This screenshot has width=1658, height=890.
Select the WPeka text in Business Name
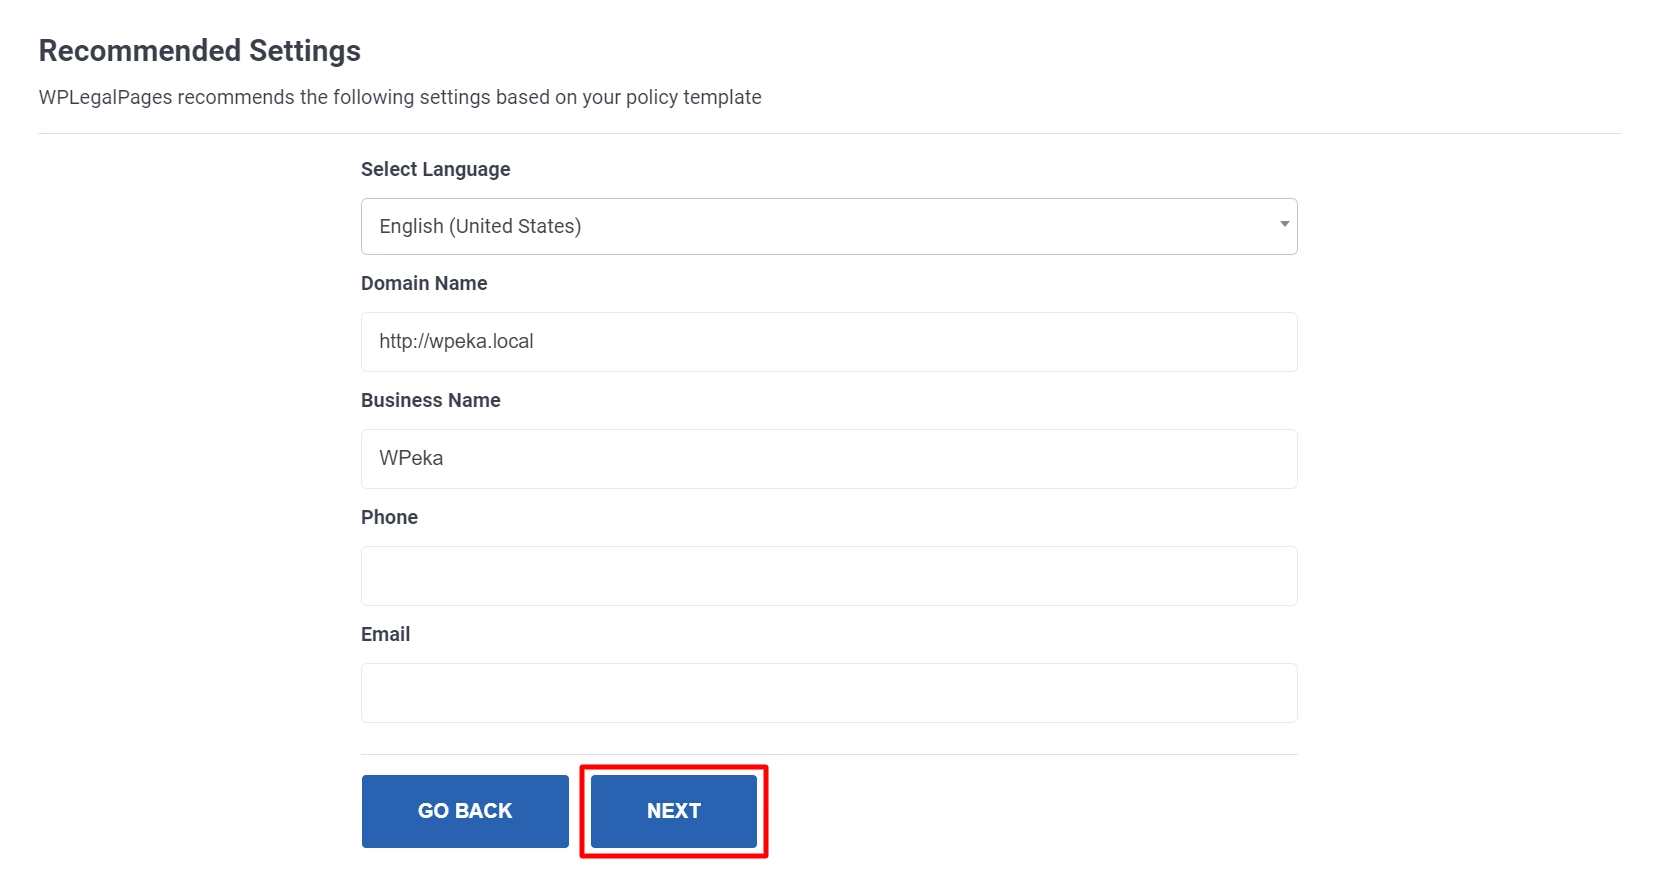pyautogui.click(x=410, y=458)
